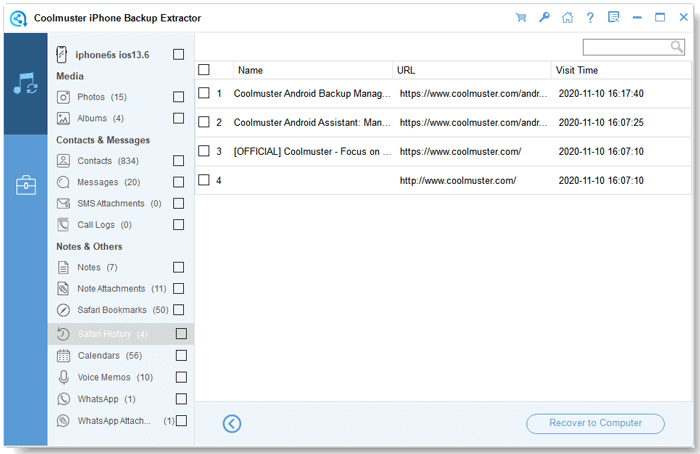Select Messages (20) in sidebar
Image resolution: width=700 pixels, height=454 pixels.
108,182
